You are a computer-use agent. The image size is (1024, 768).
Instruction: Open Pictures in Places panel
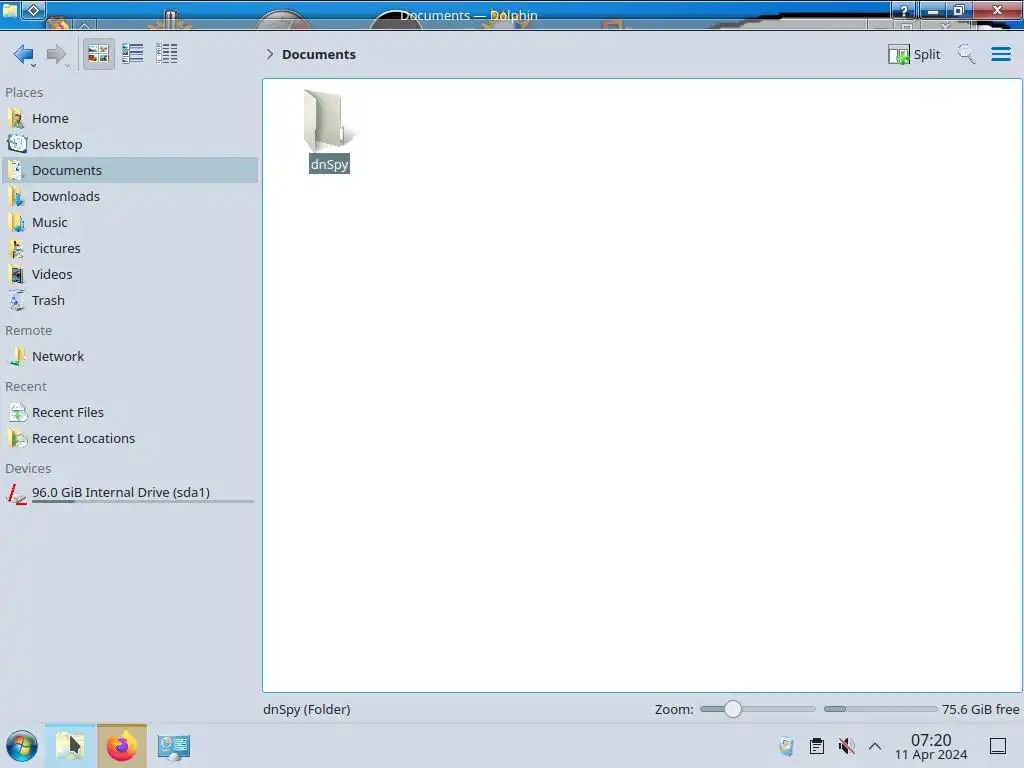click(129, 249)
